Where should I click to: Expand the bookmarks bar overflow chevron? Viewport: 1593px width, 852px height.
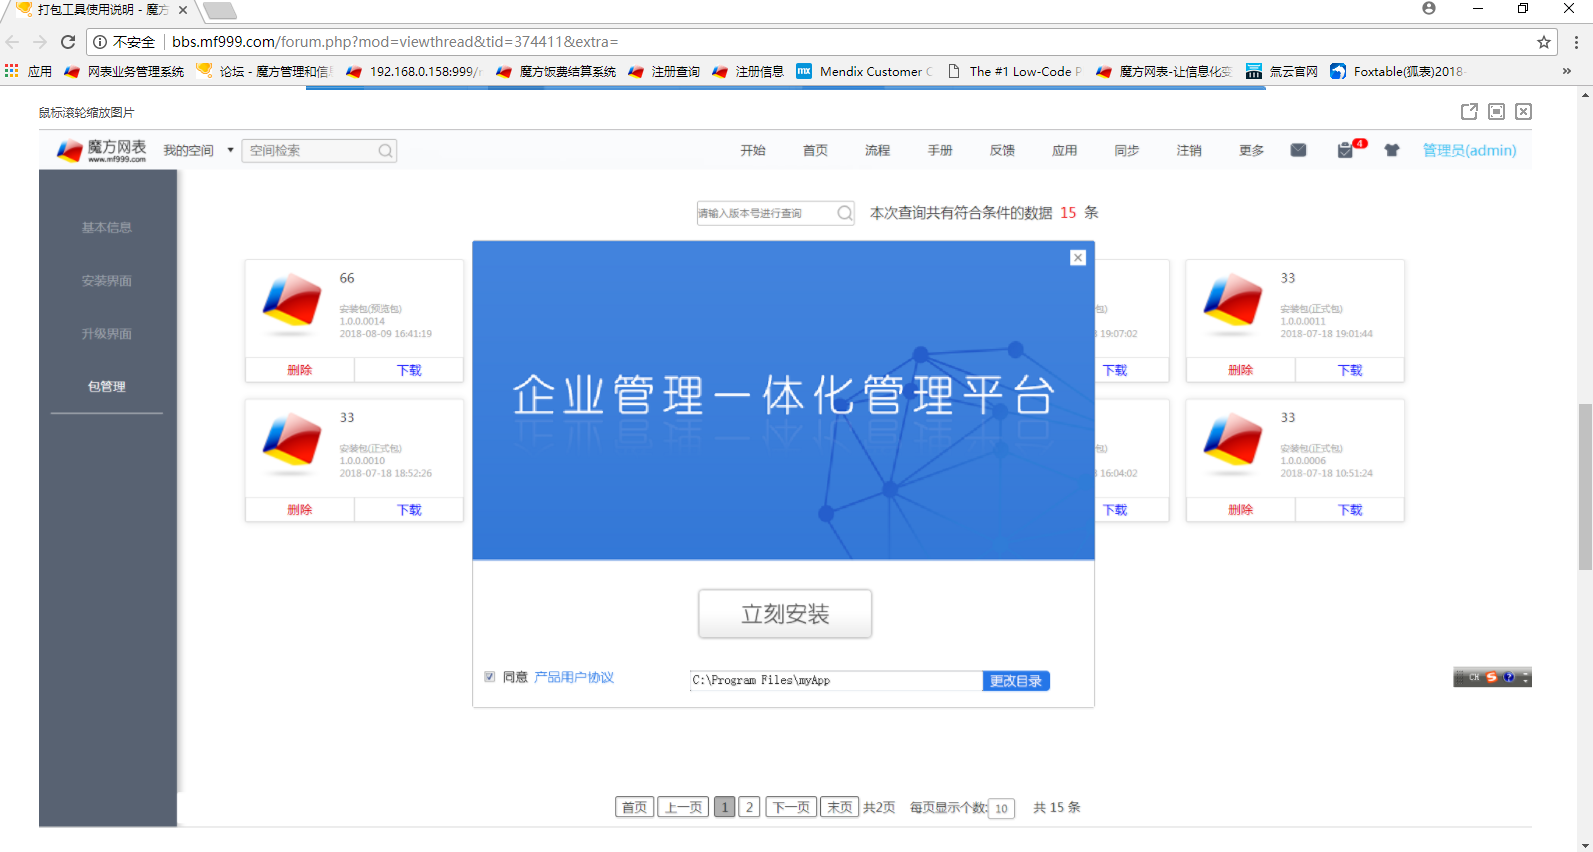point(1566,71)
